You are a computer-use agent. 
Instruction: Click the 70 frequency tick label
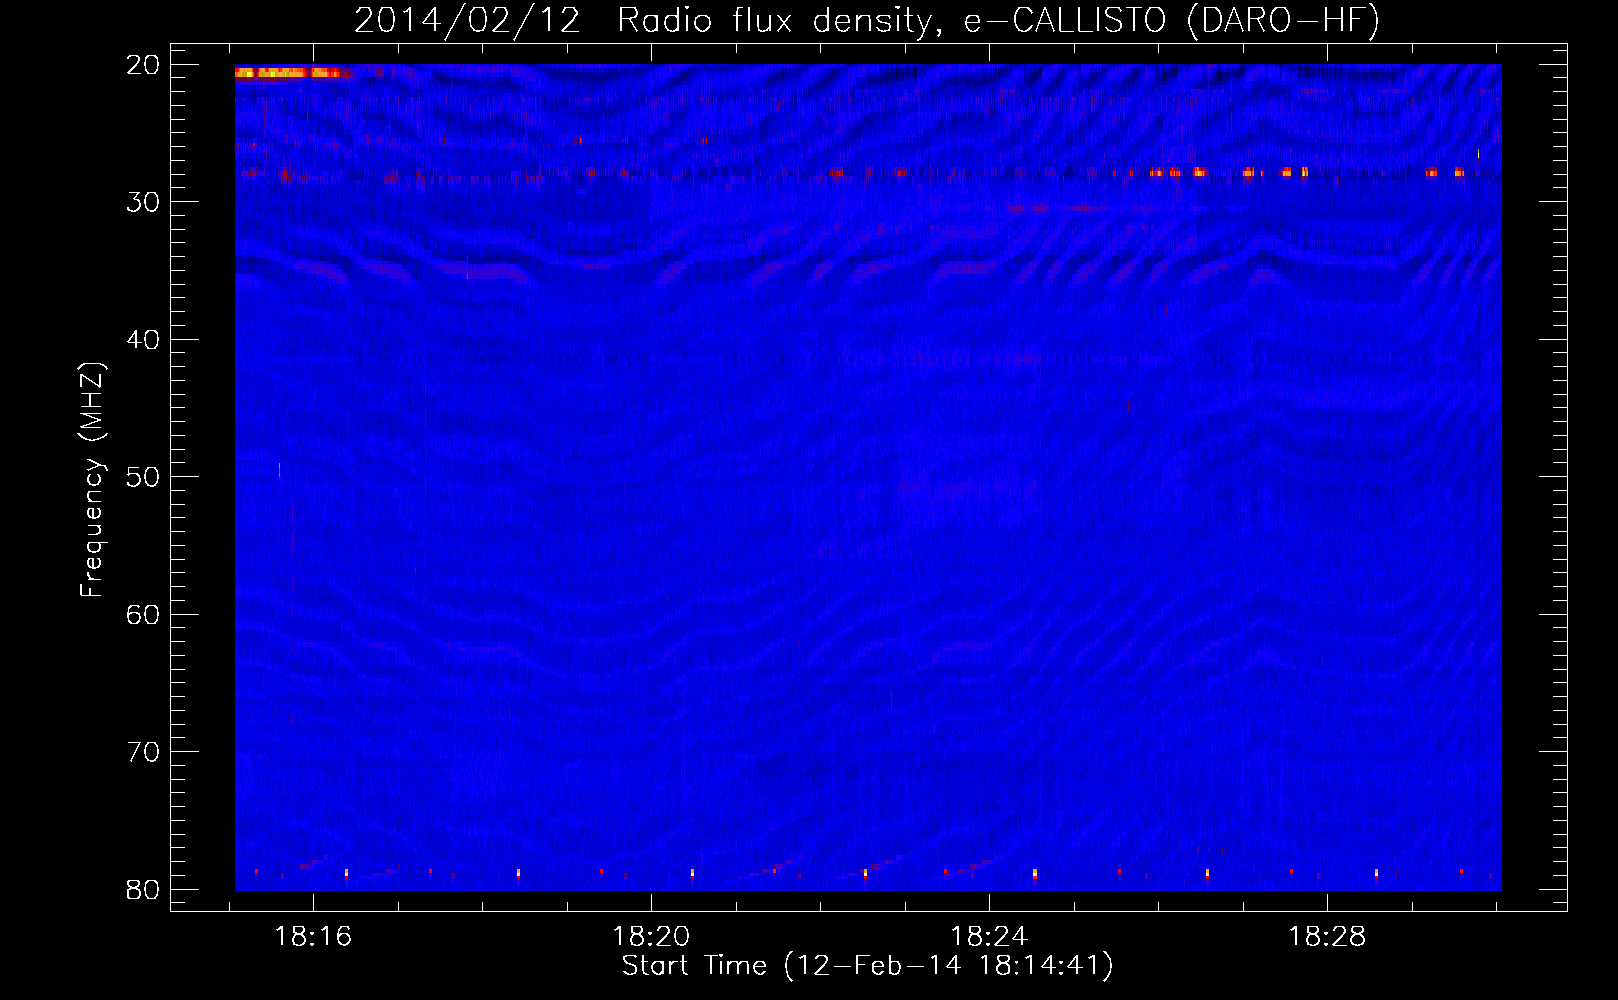click(x=143, y=752)
